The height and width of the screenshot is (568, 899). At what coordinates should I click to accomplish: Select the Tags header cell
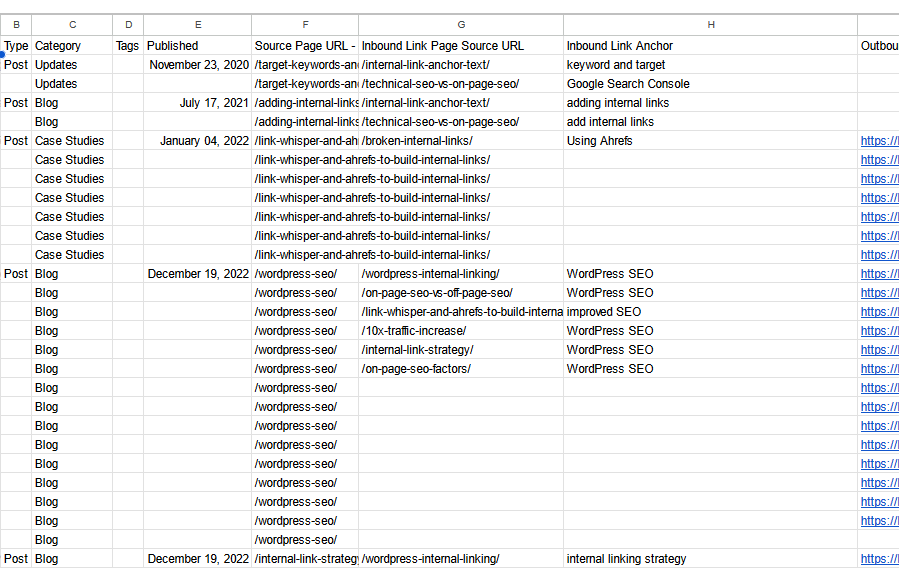pos(128,46)
